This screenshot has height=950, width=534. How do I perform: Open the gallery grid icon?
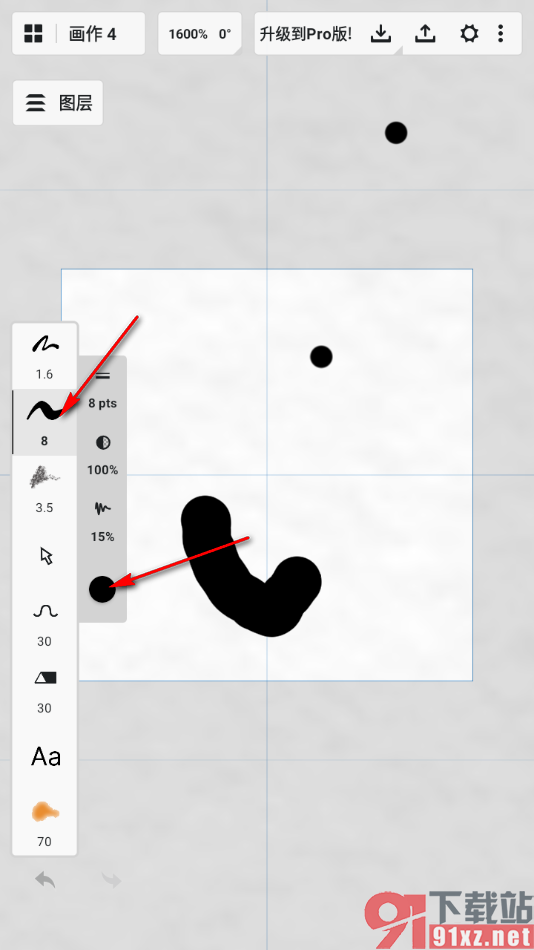point(33,33)
